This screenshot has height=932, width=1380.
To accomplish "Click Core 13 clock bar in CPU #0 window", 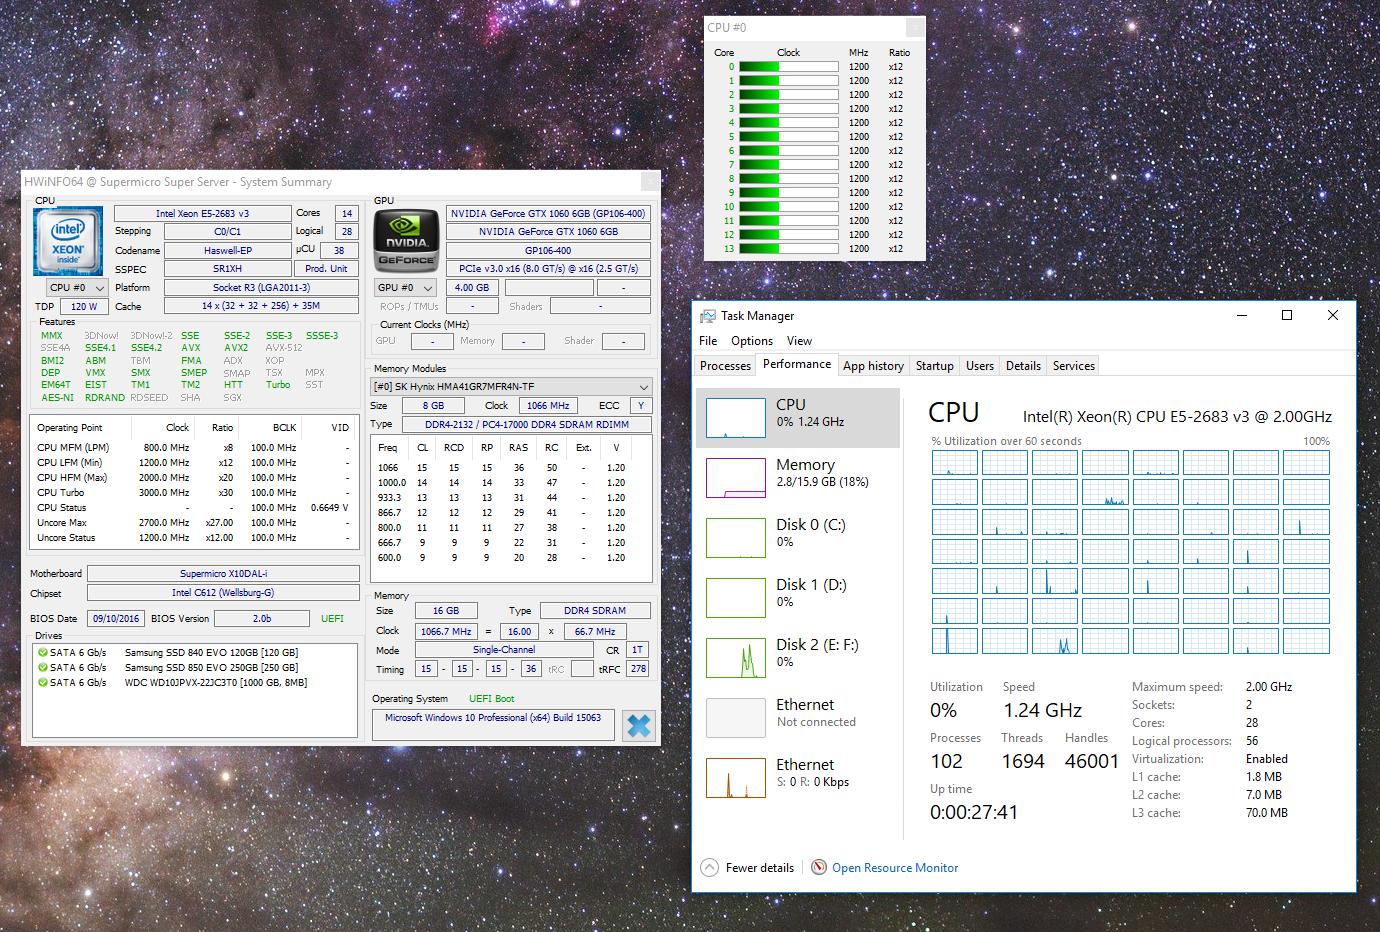I will 788,249.
